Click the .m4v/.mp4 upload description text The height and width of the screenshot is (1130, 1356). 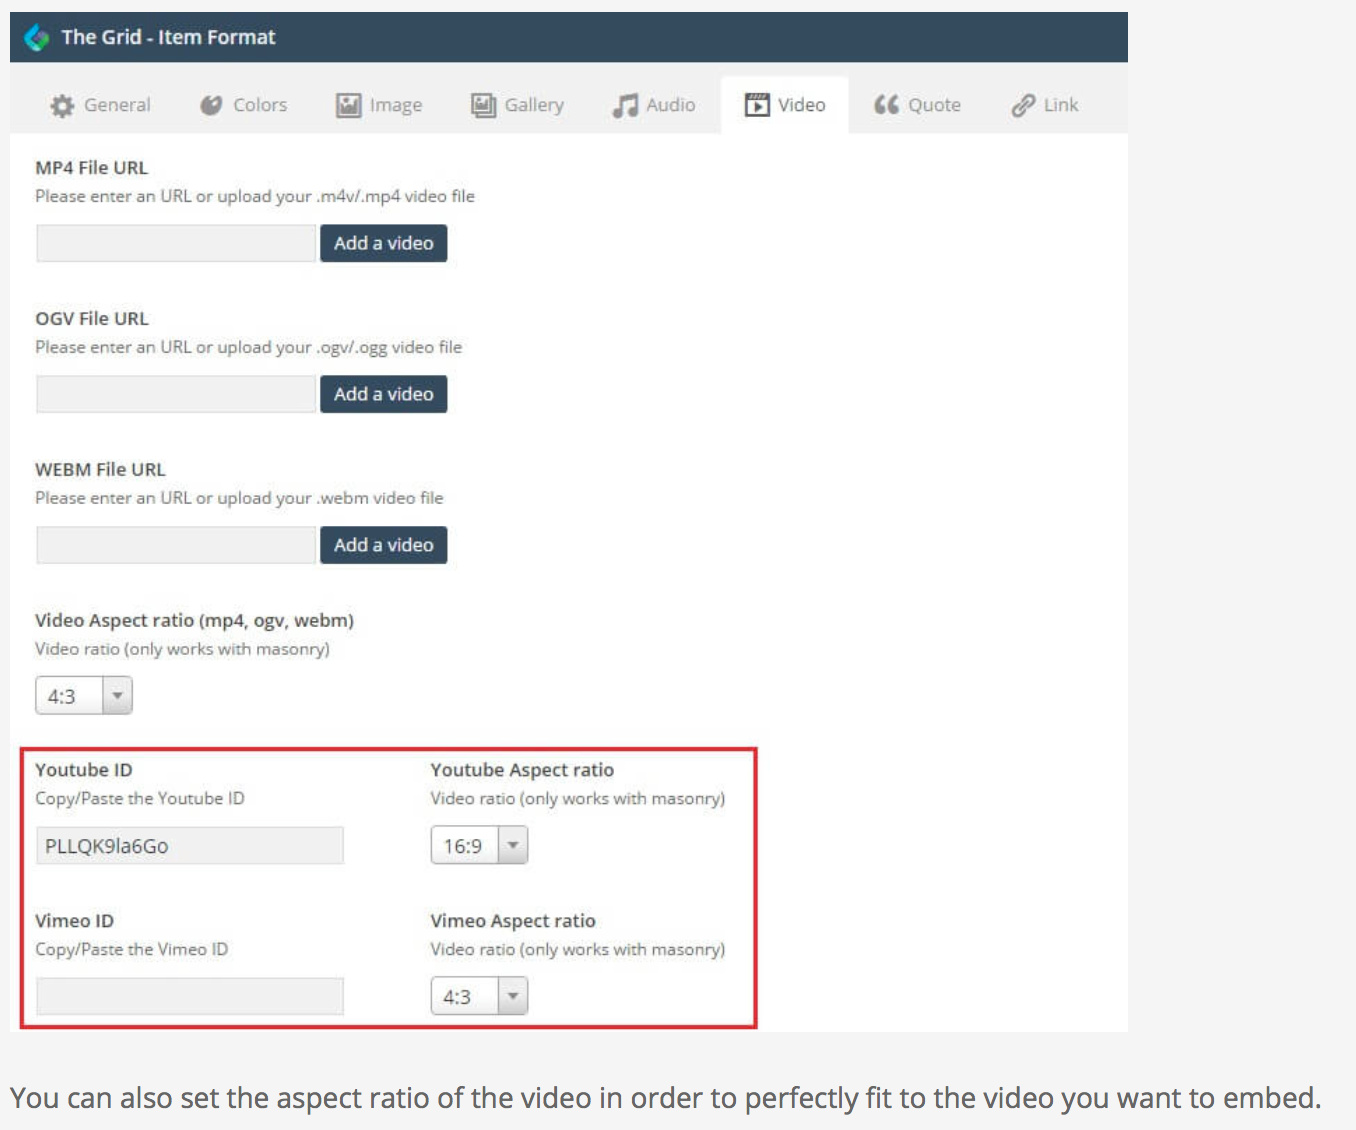[255, 196]
